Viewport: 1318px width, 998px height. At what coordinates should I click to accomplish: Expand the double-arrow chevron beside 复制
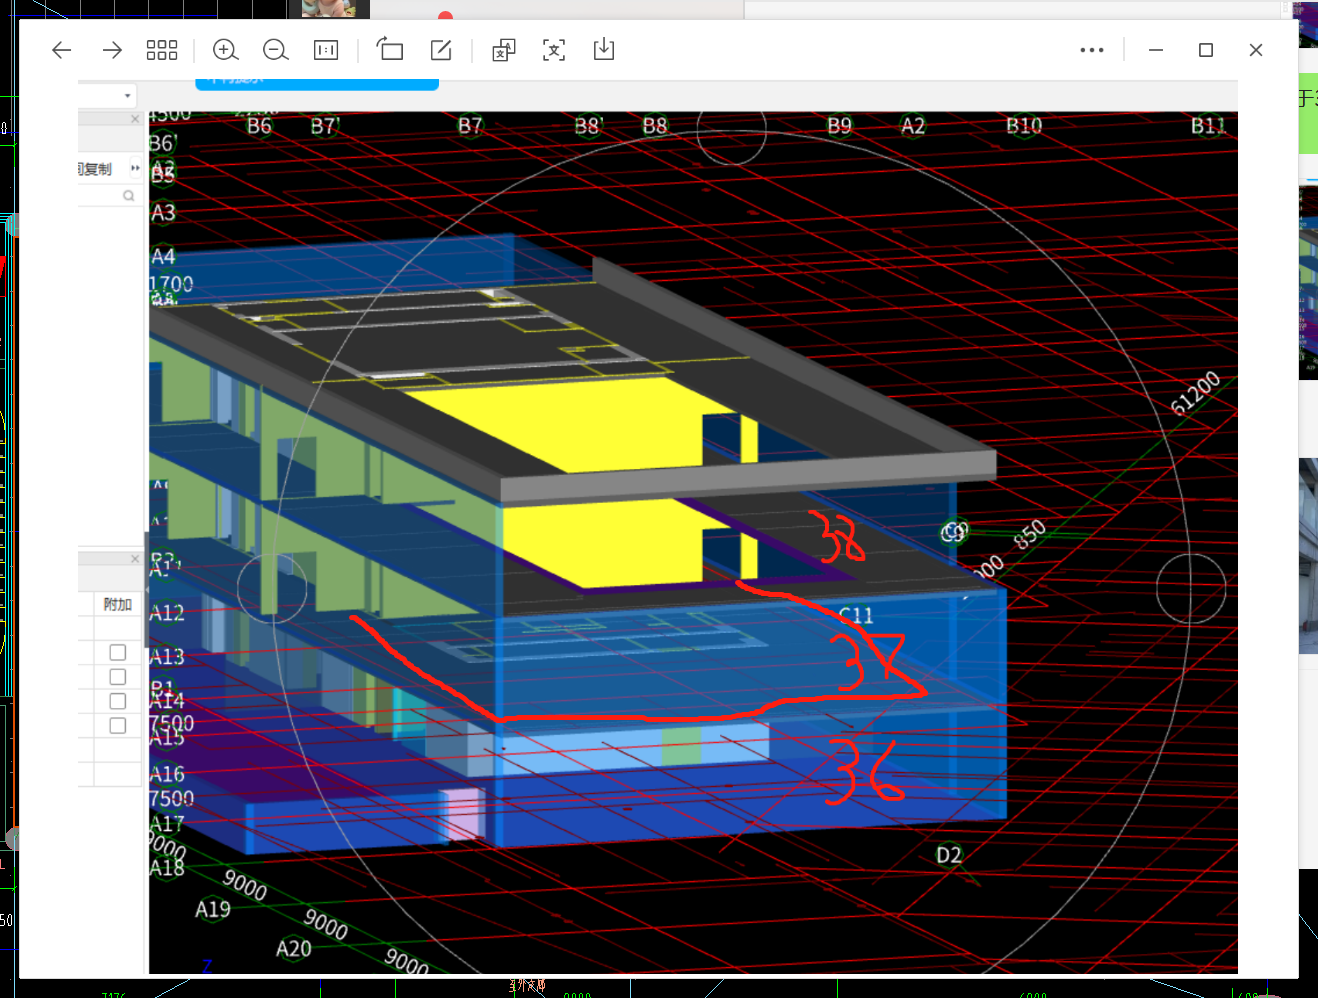(135, 168)
